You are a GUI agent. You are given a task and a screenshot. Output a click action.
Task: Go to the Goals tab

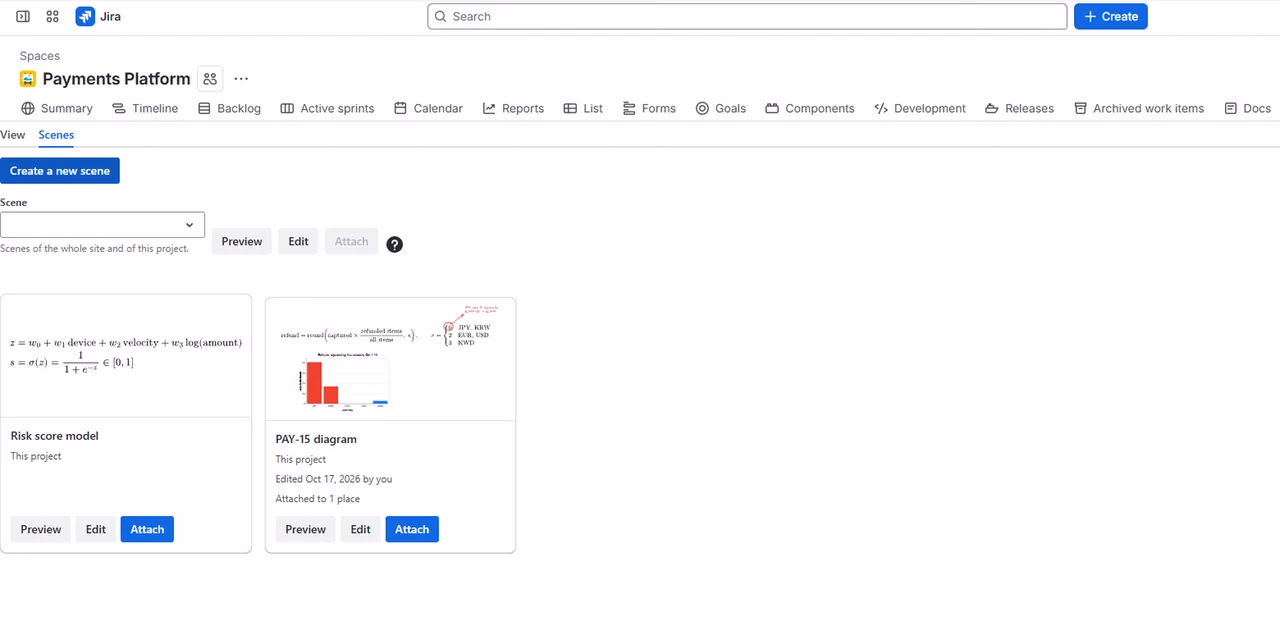(721, 108)
